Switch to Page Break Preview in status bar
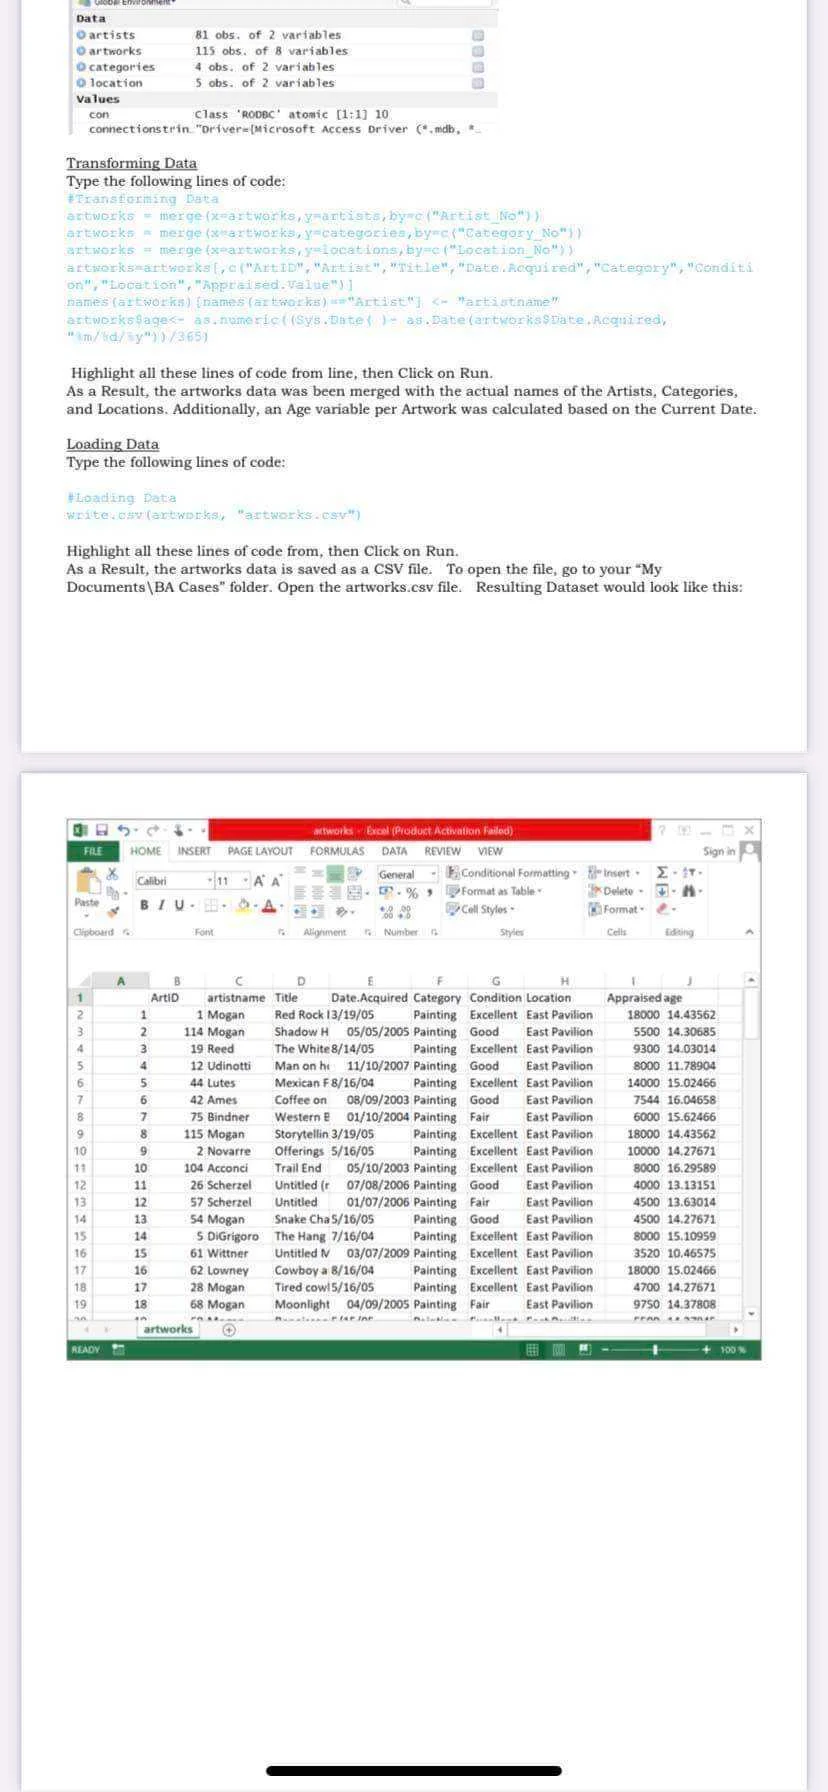 pos(584,1350)
